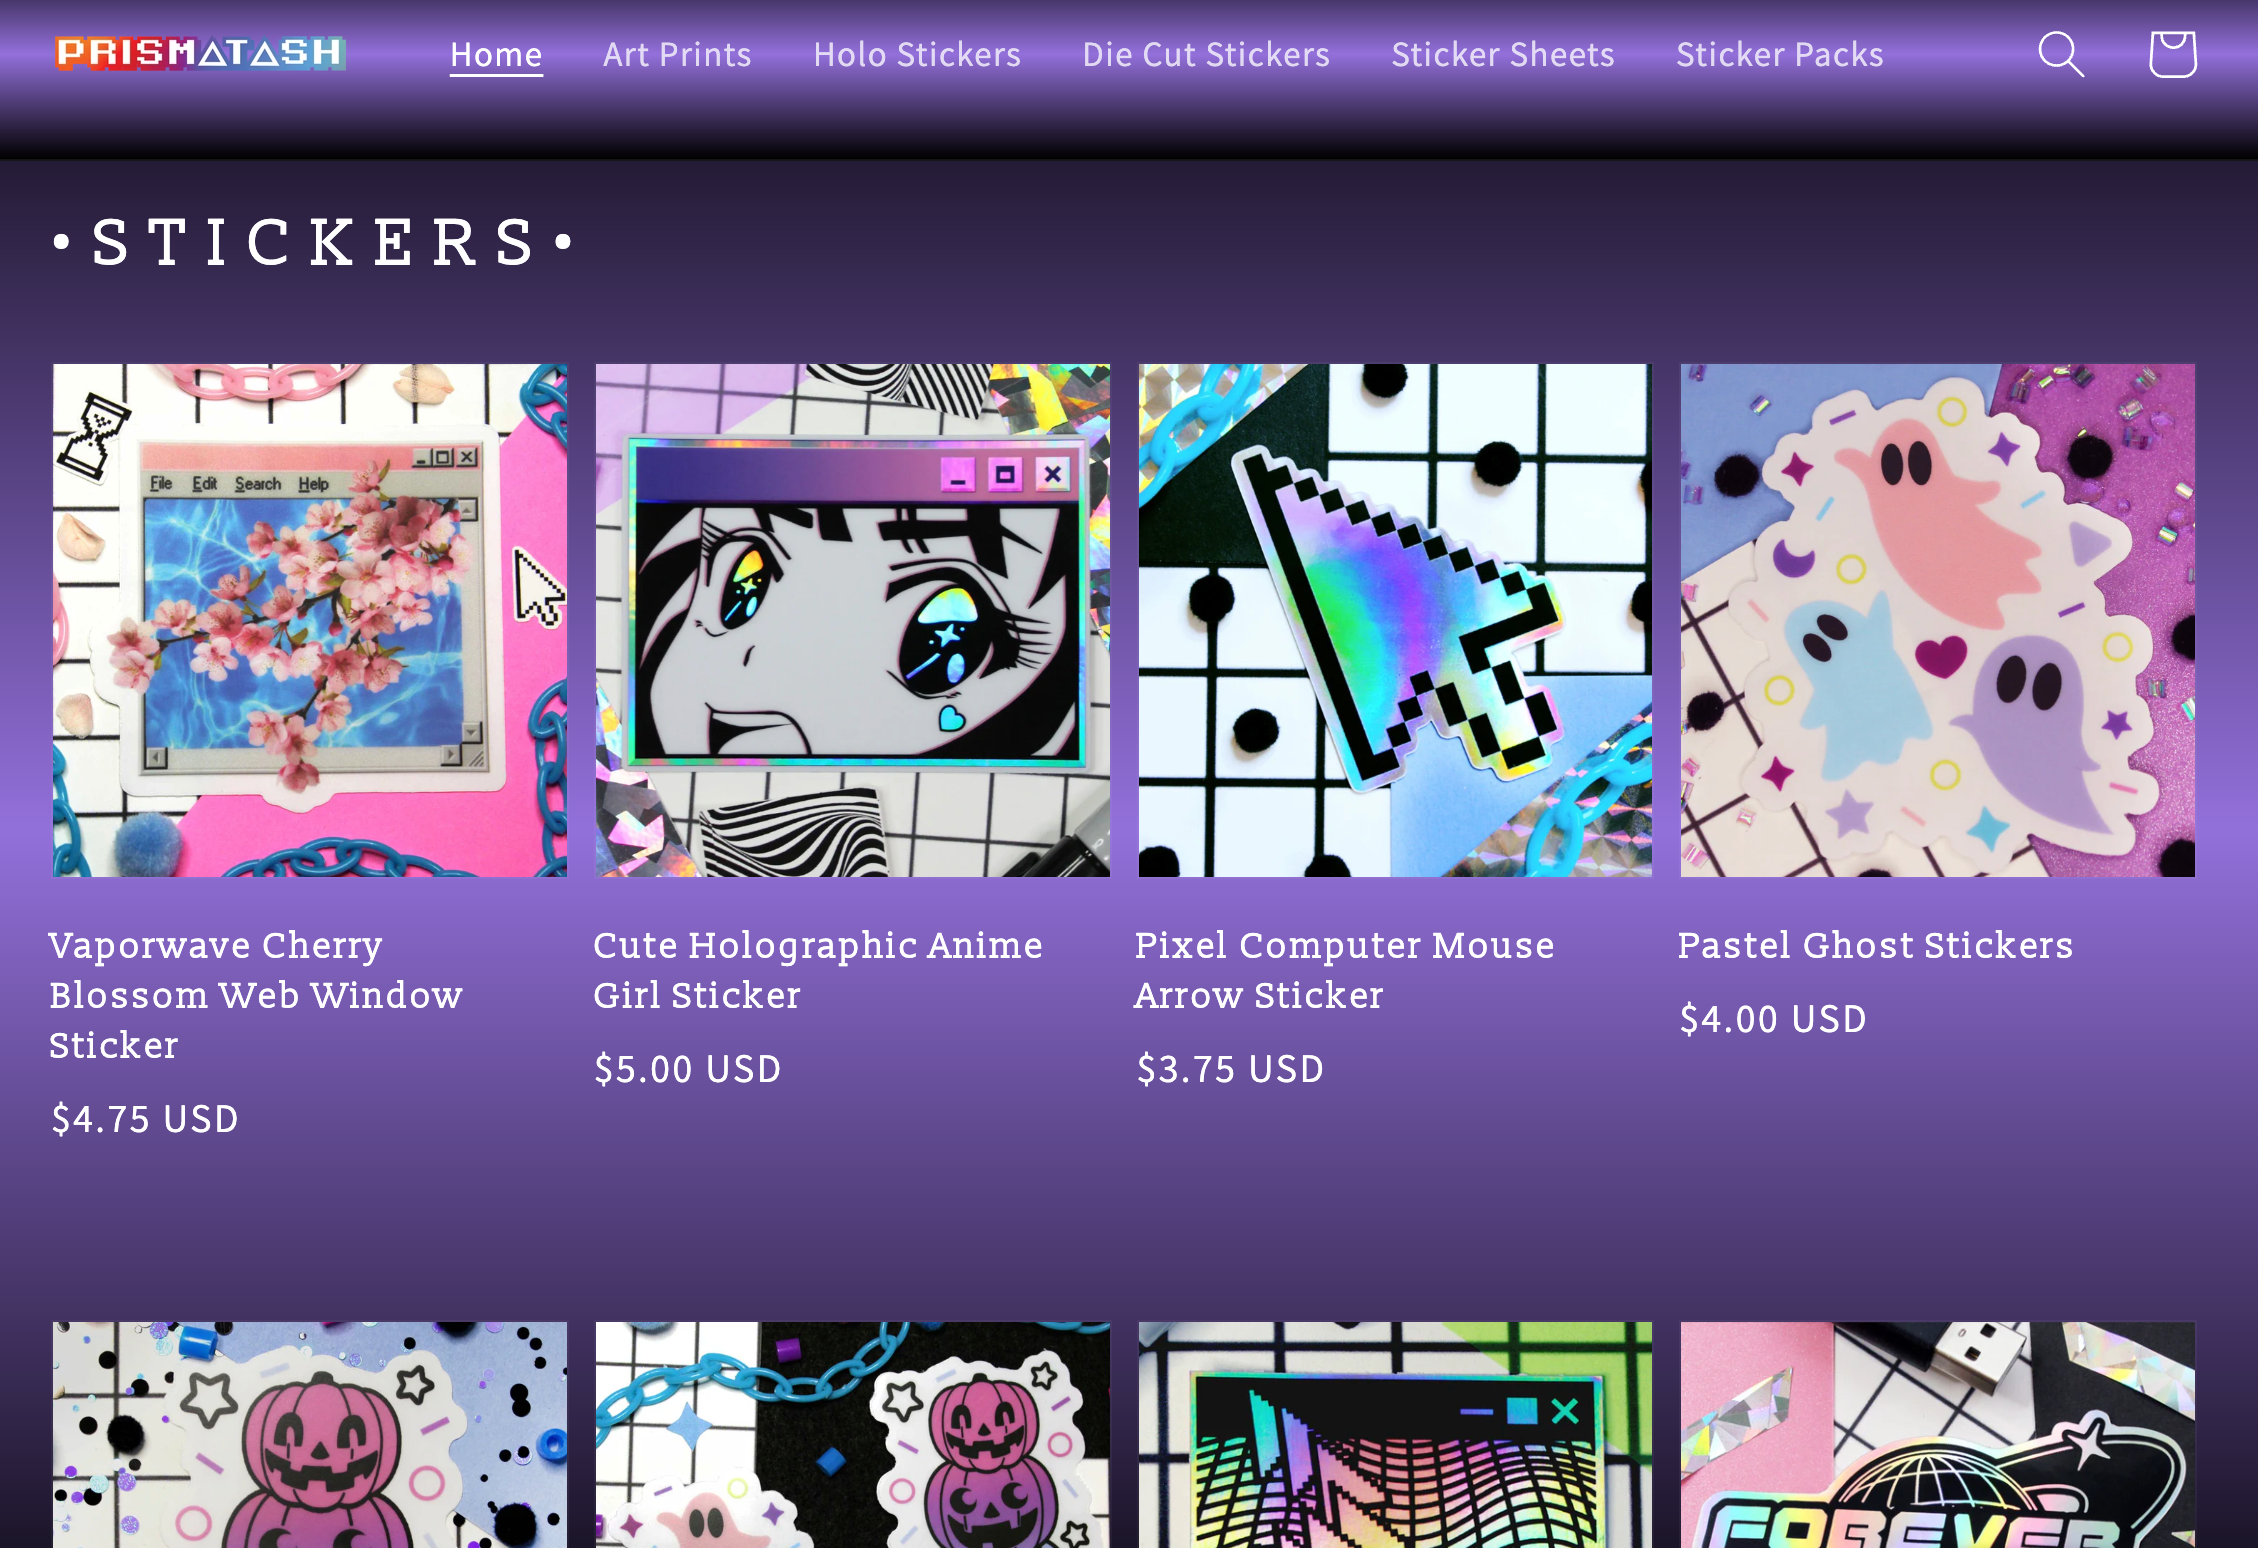Viewport: 2258px width, 1548px height.
Task: Open Cute Holographic Anime Girl Sticker link
Action: pos(818,970)
